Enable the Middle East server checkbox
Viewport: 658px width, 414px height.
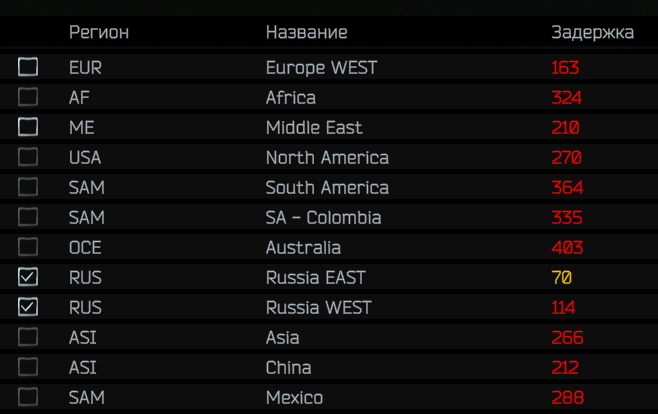pos(28,127)
